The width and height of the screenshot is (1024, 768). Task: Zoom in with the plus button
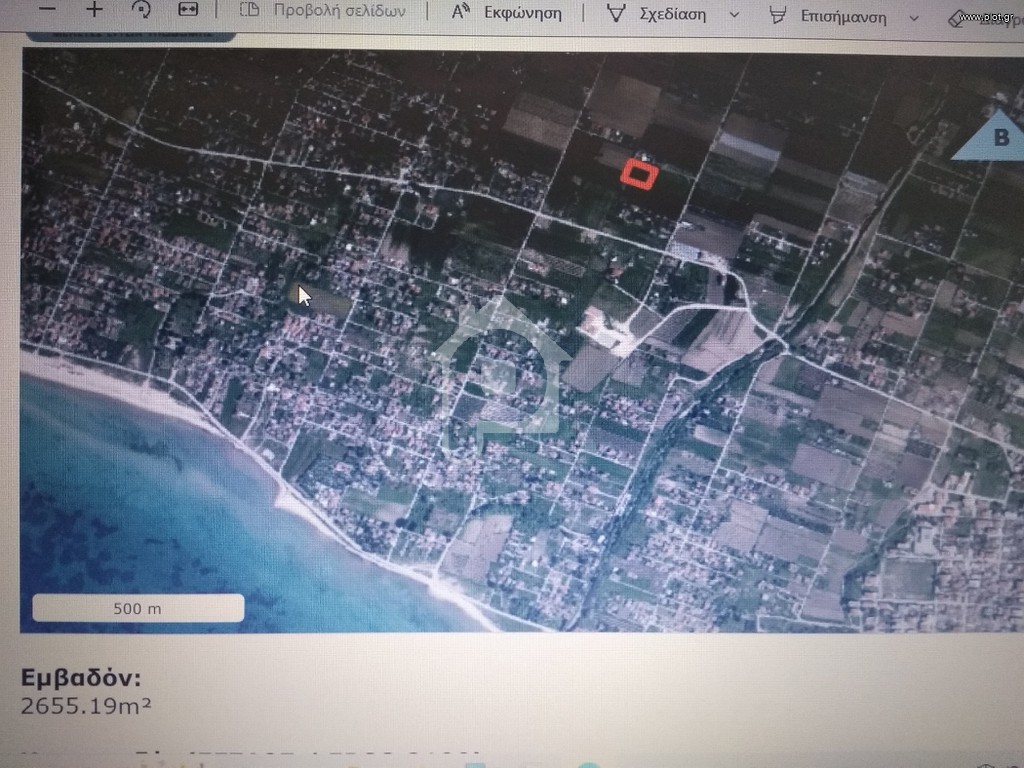click(95, 9)
